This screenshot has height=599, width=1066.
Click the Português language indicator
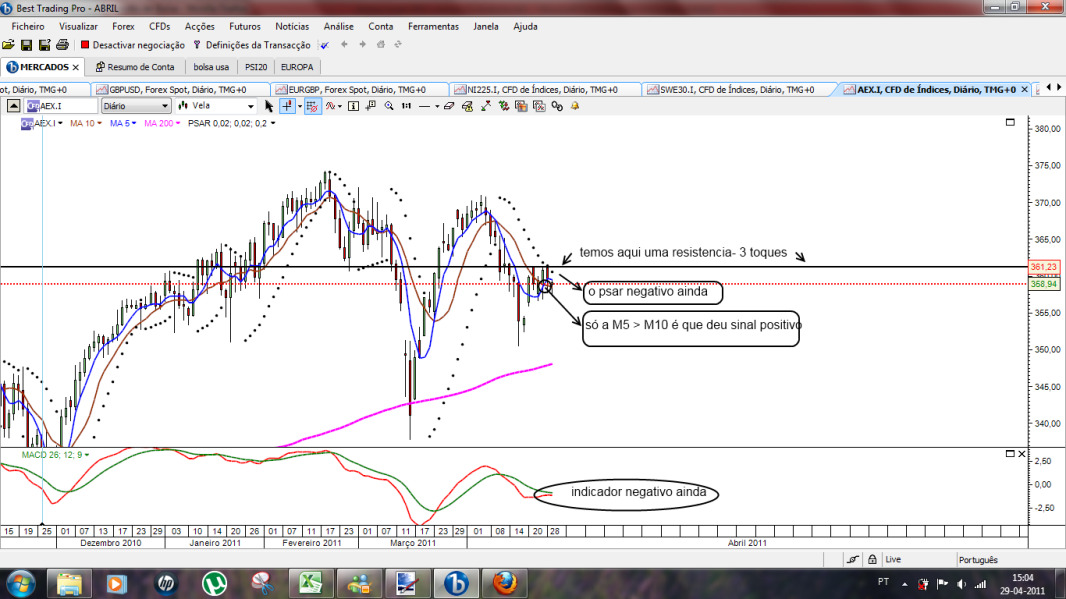(x=978, y=560)
